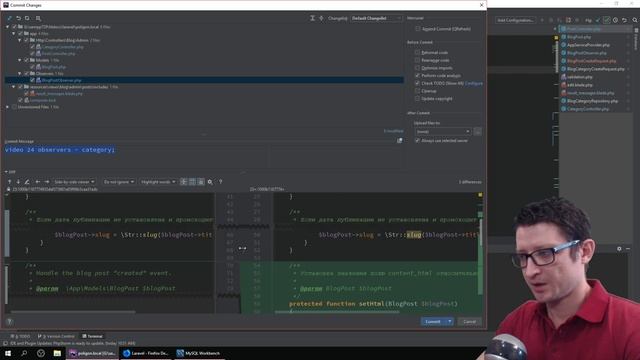Viewport: 640px width, 360px height.
Task: Enable Optimize imports checkbox
Action: 417,68
